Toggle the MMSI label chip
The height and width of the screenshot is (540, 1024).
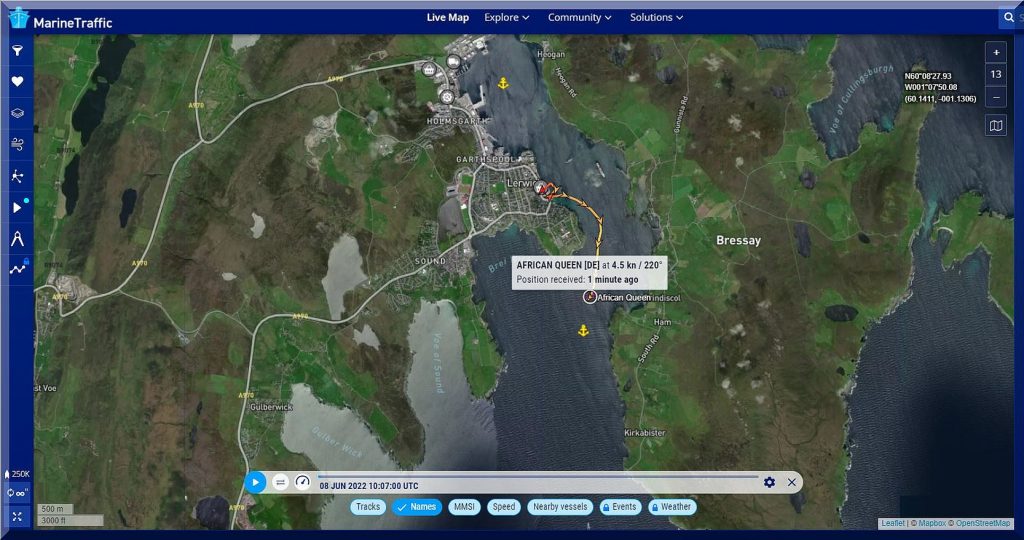463,507
